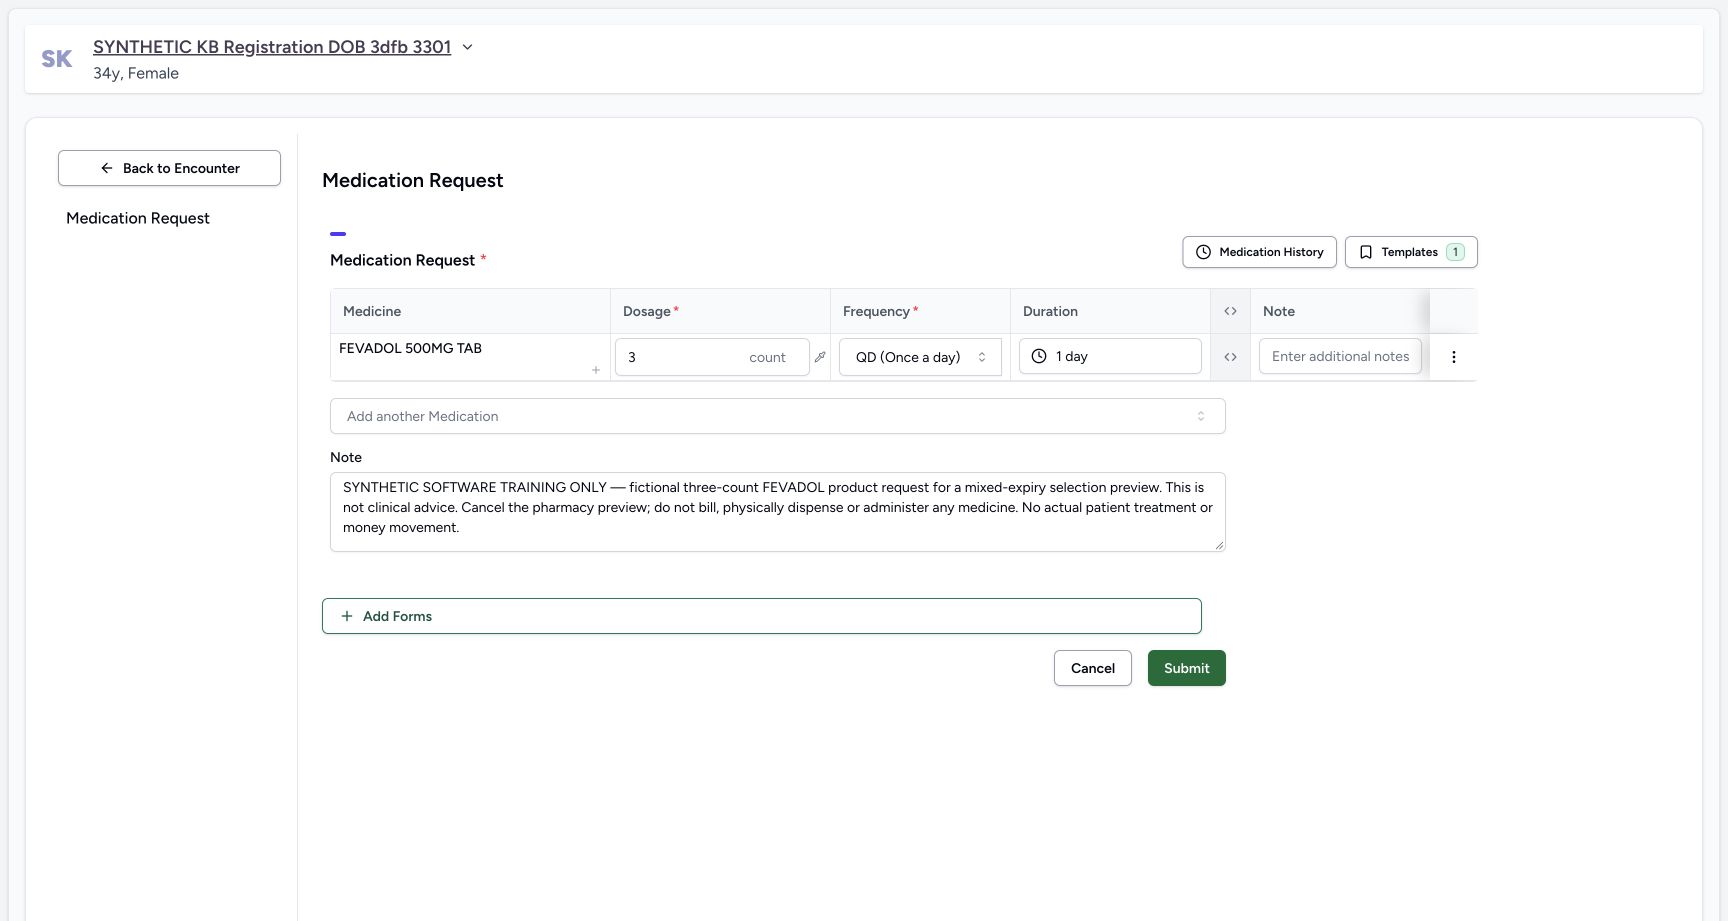
Task: Open Medication History
Action: click(x=1259, y=252)
